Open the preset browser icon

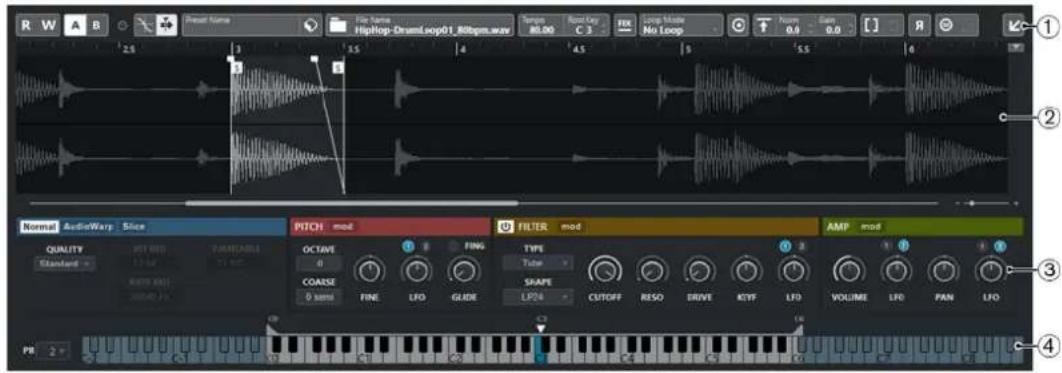[310, 25]
